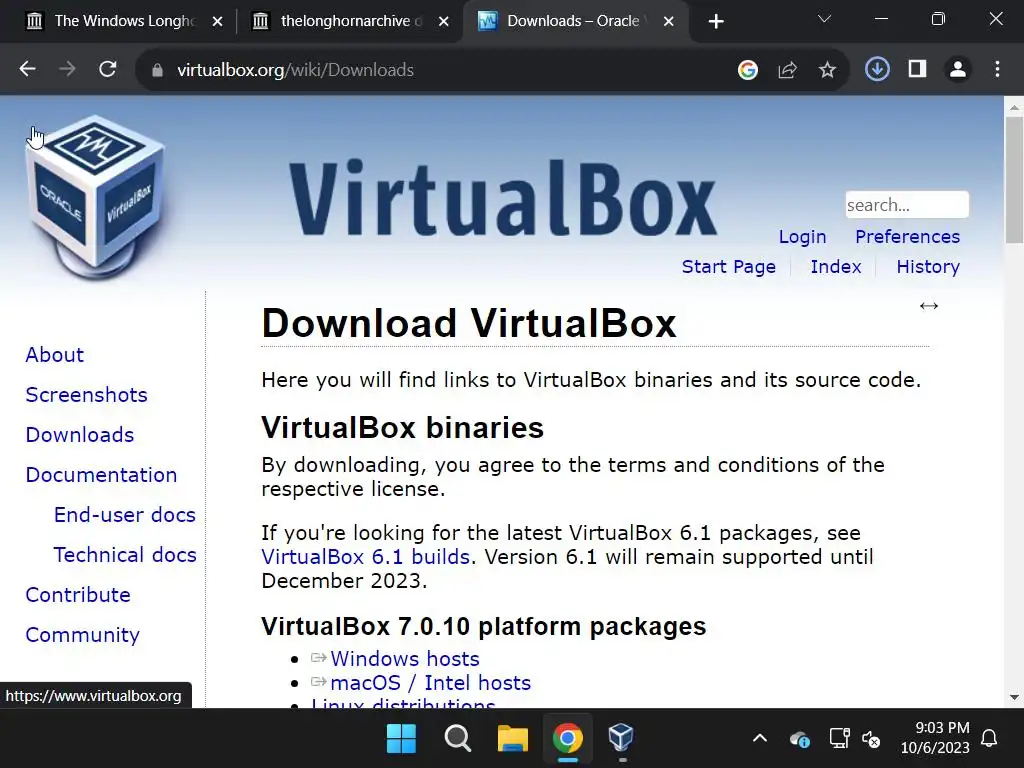The height and width of the screenshot is (768, 1024).
Task: Click the macOS / Intel hosts link
Action: point(430,682)
